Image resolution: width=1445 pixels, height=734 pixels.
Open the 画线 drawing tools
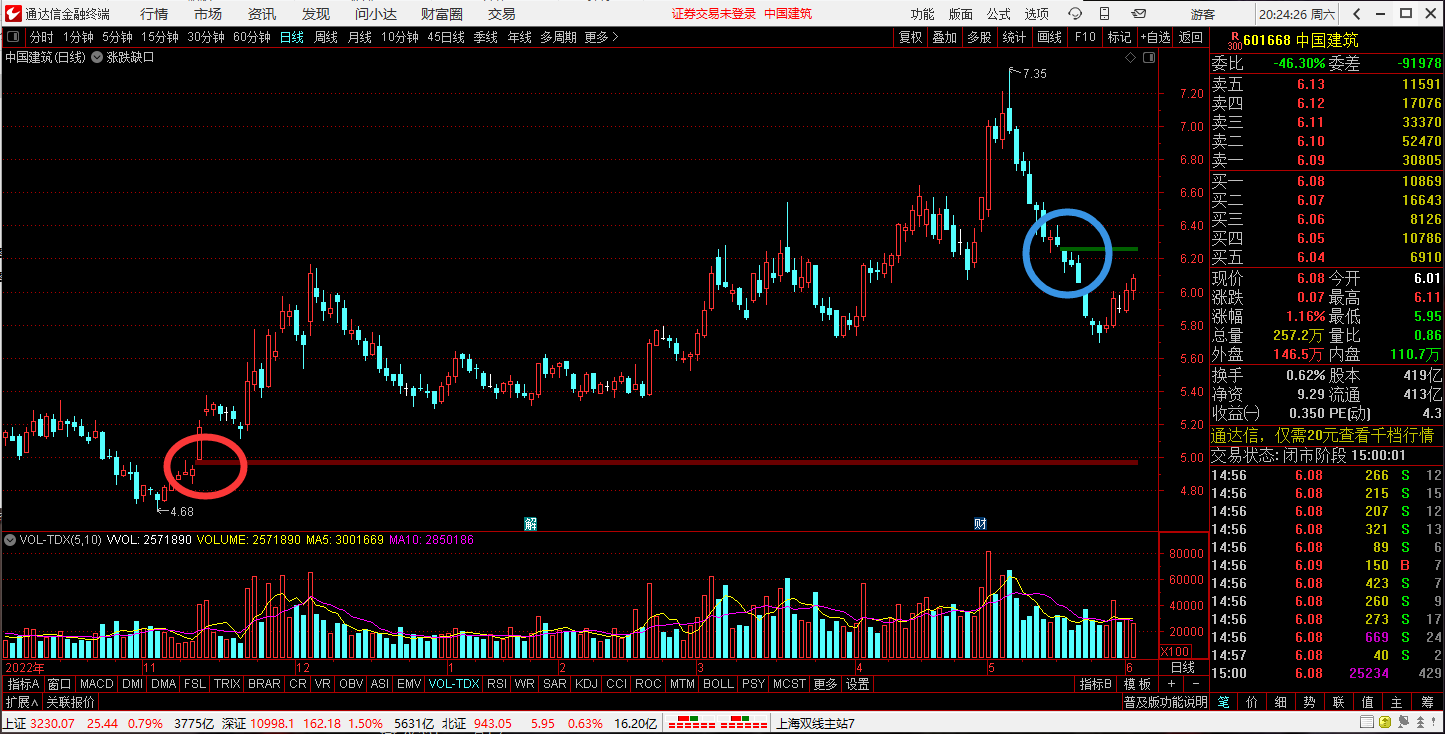1049,37
